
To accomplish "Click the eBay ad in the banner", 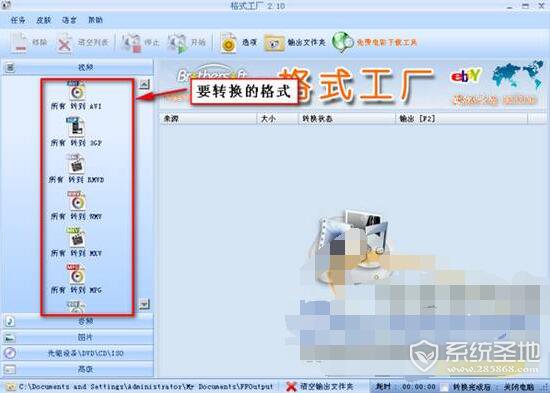I will click(x=466, y=75).
